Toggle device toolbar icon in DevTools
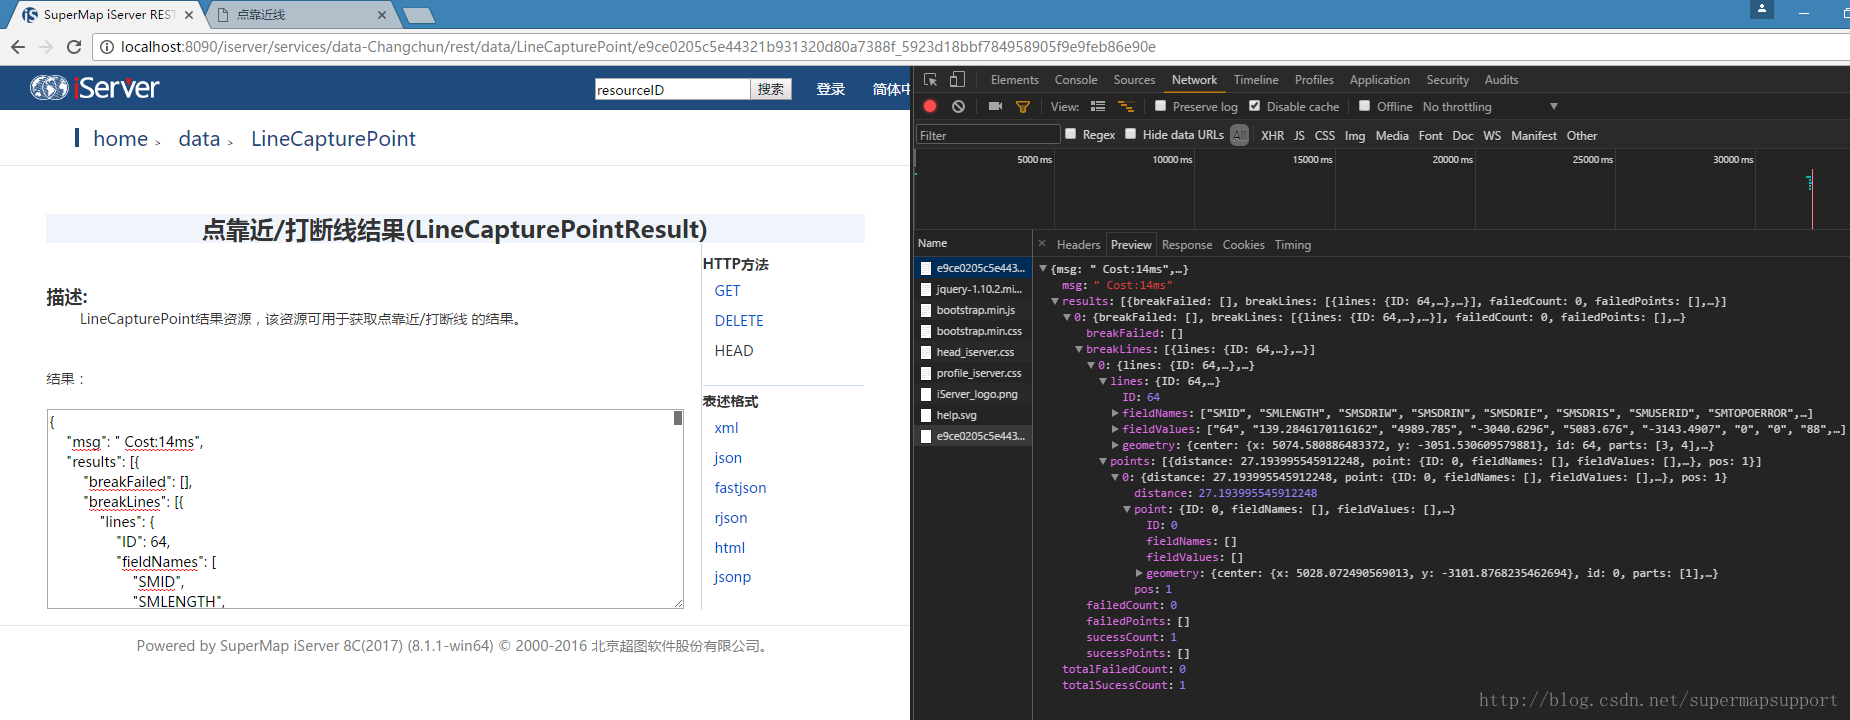 click(x=957, y=80)
